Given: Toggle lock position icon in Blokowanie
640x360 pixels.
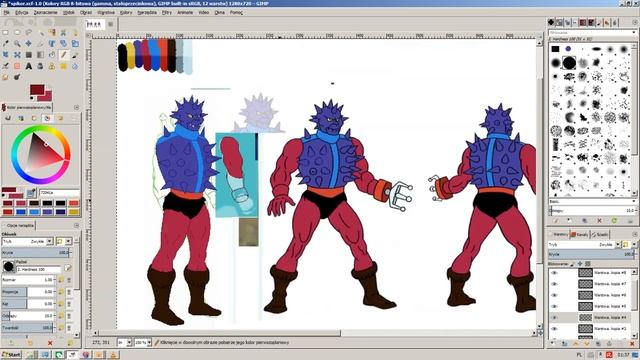Looking at the screenshot, I should click(x=580, y=264).
